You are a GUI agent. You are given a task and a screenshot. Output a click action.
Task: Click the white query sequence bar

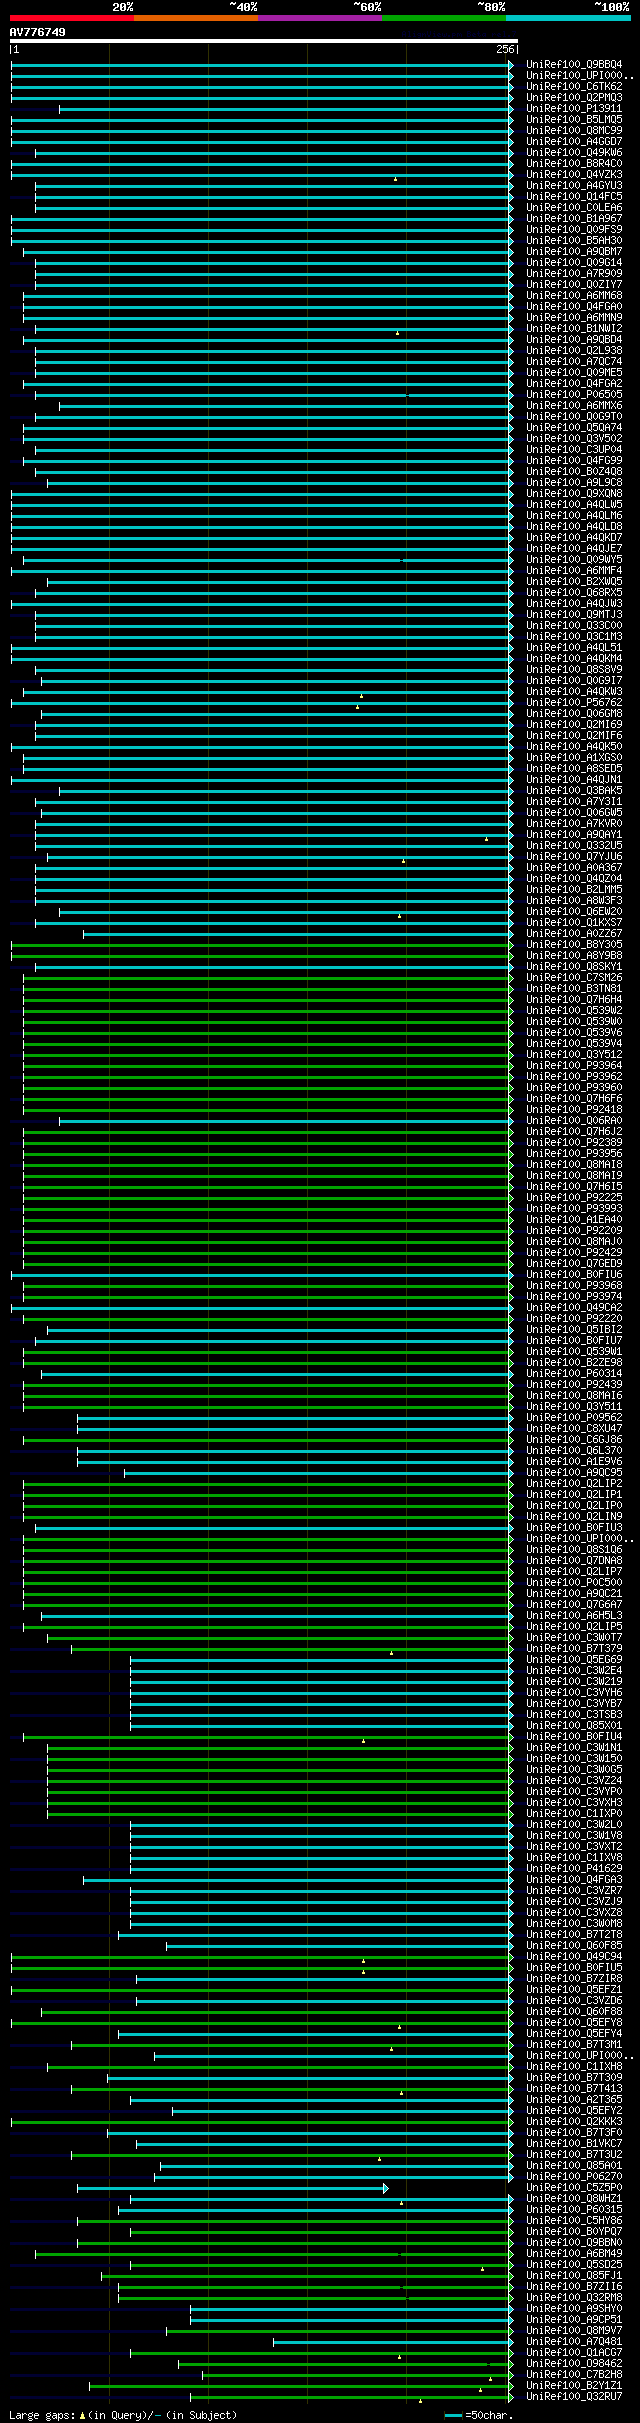pos(263,41)
